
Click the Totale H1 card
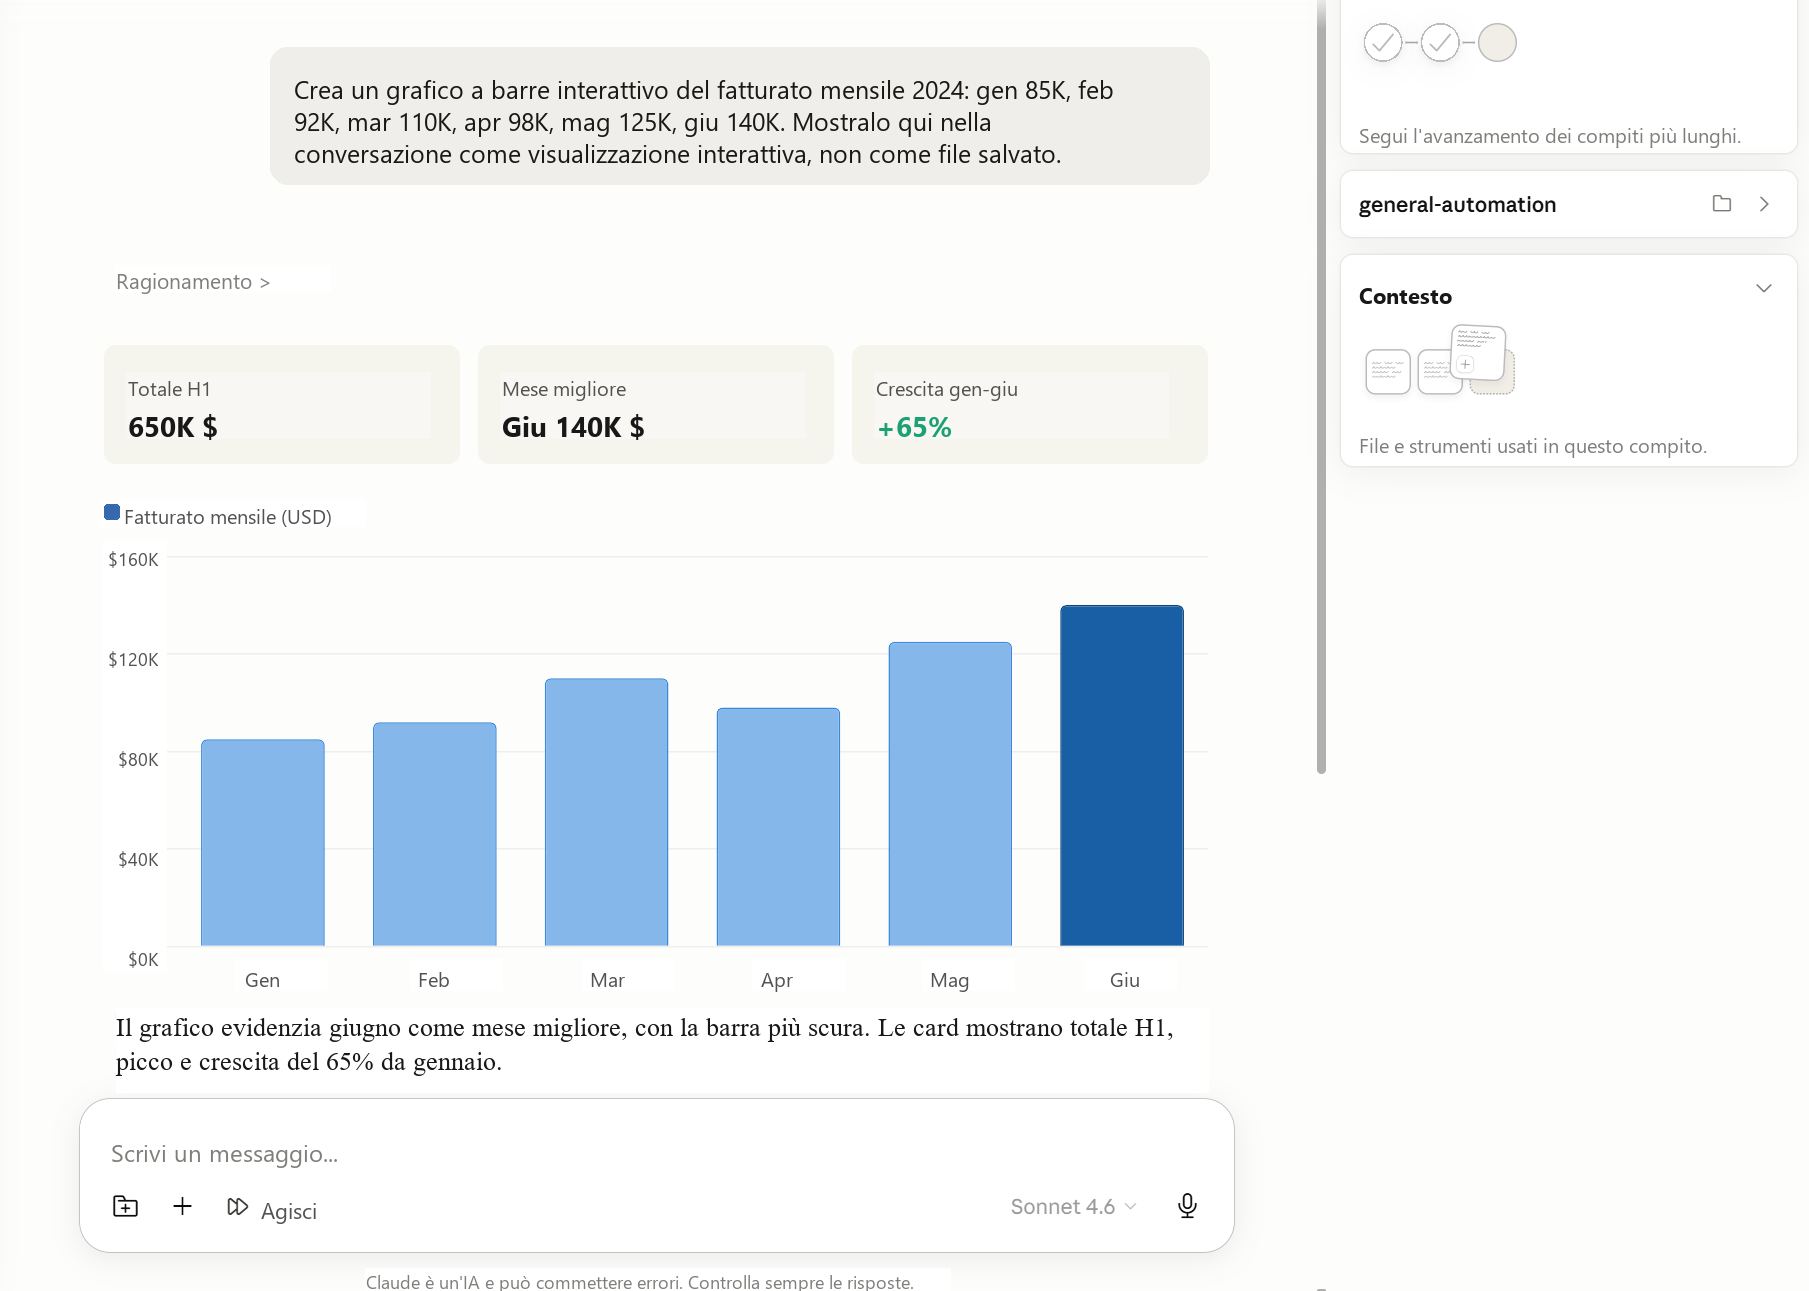(x=282, y=404)
